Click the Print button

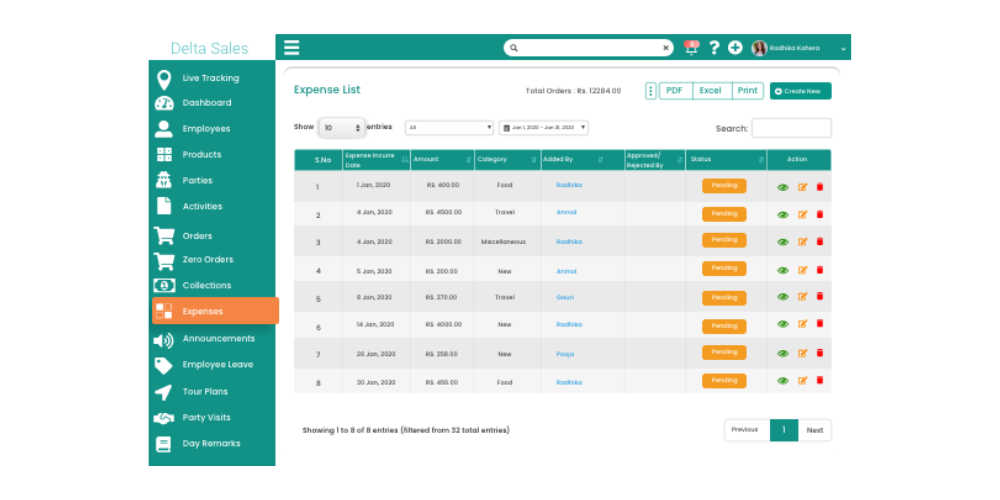click(747, 91)
